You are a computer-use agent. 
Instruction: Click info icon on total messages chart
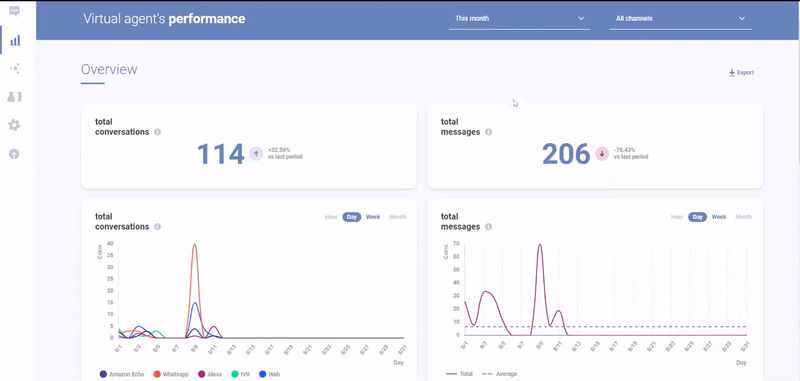click(x=489, y=226)
